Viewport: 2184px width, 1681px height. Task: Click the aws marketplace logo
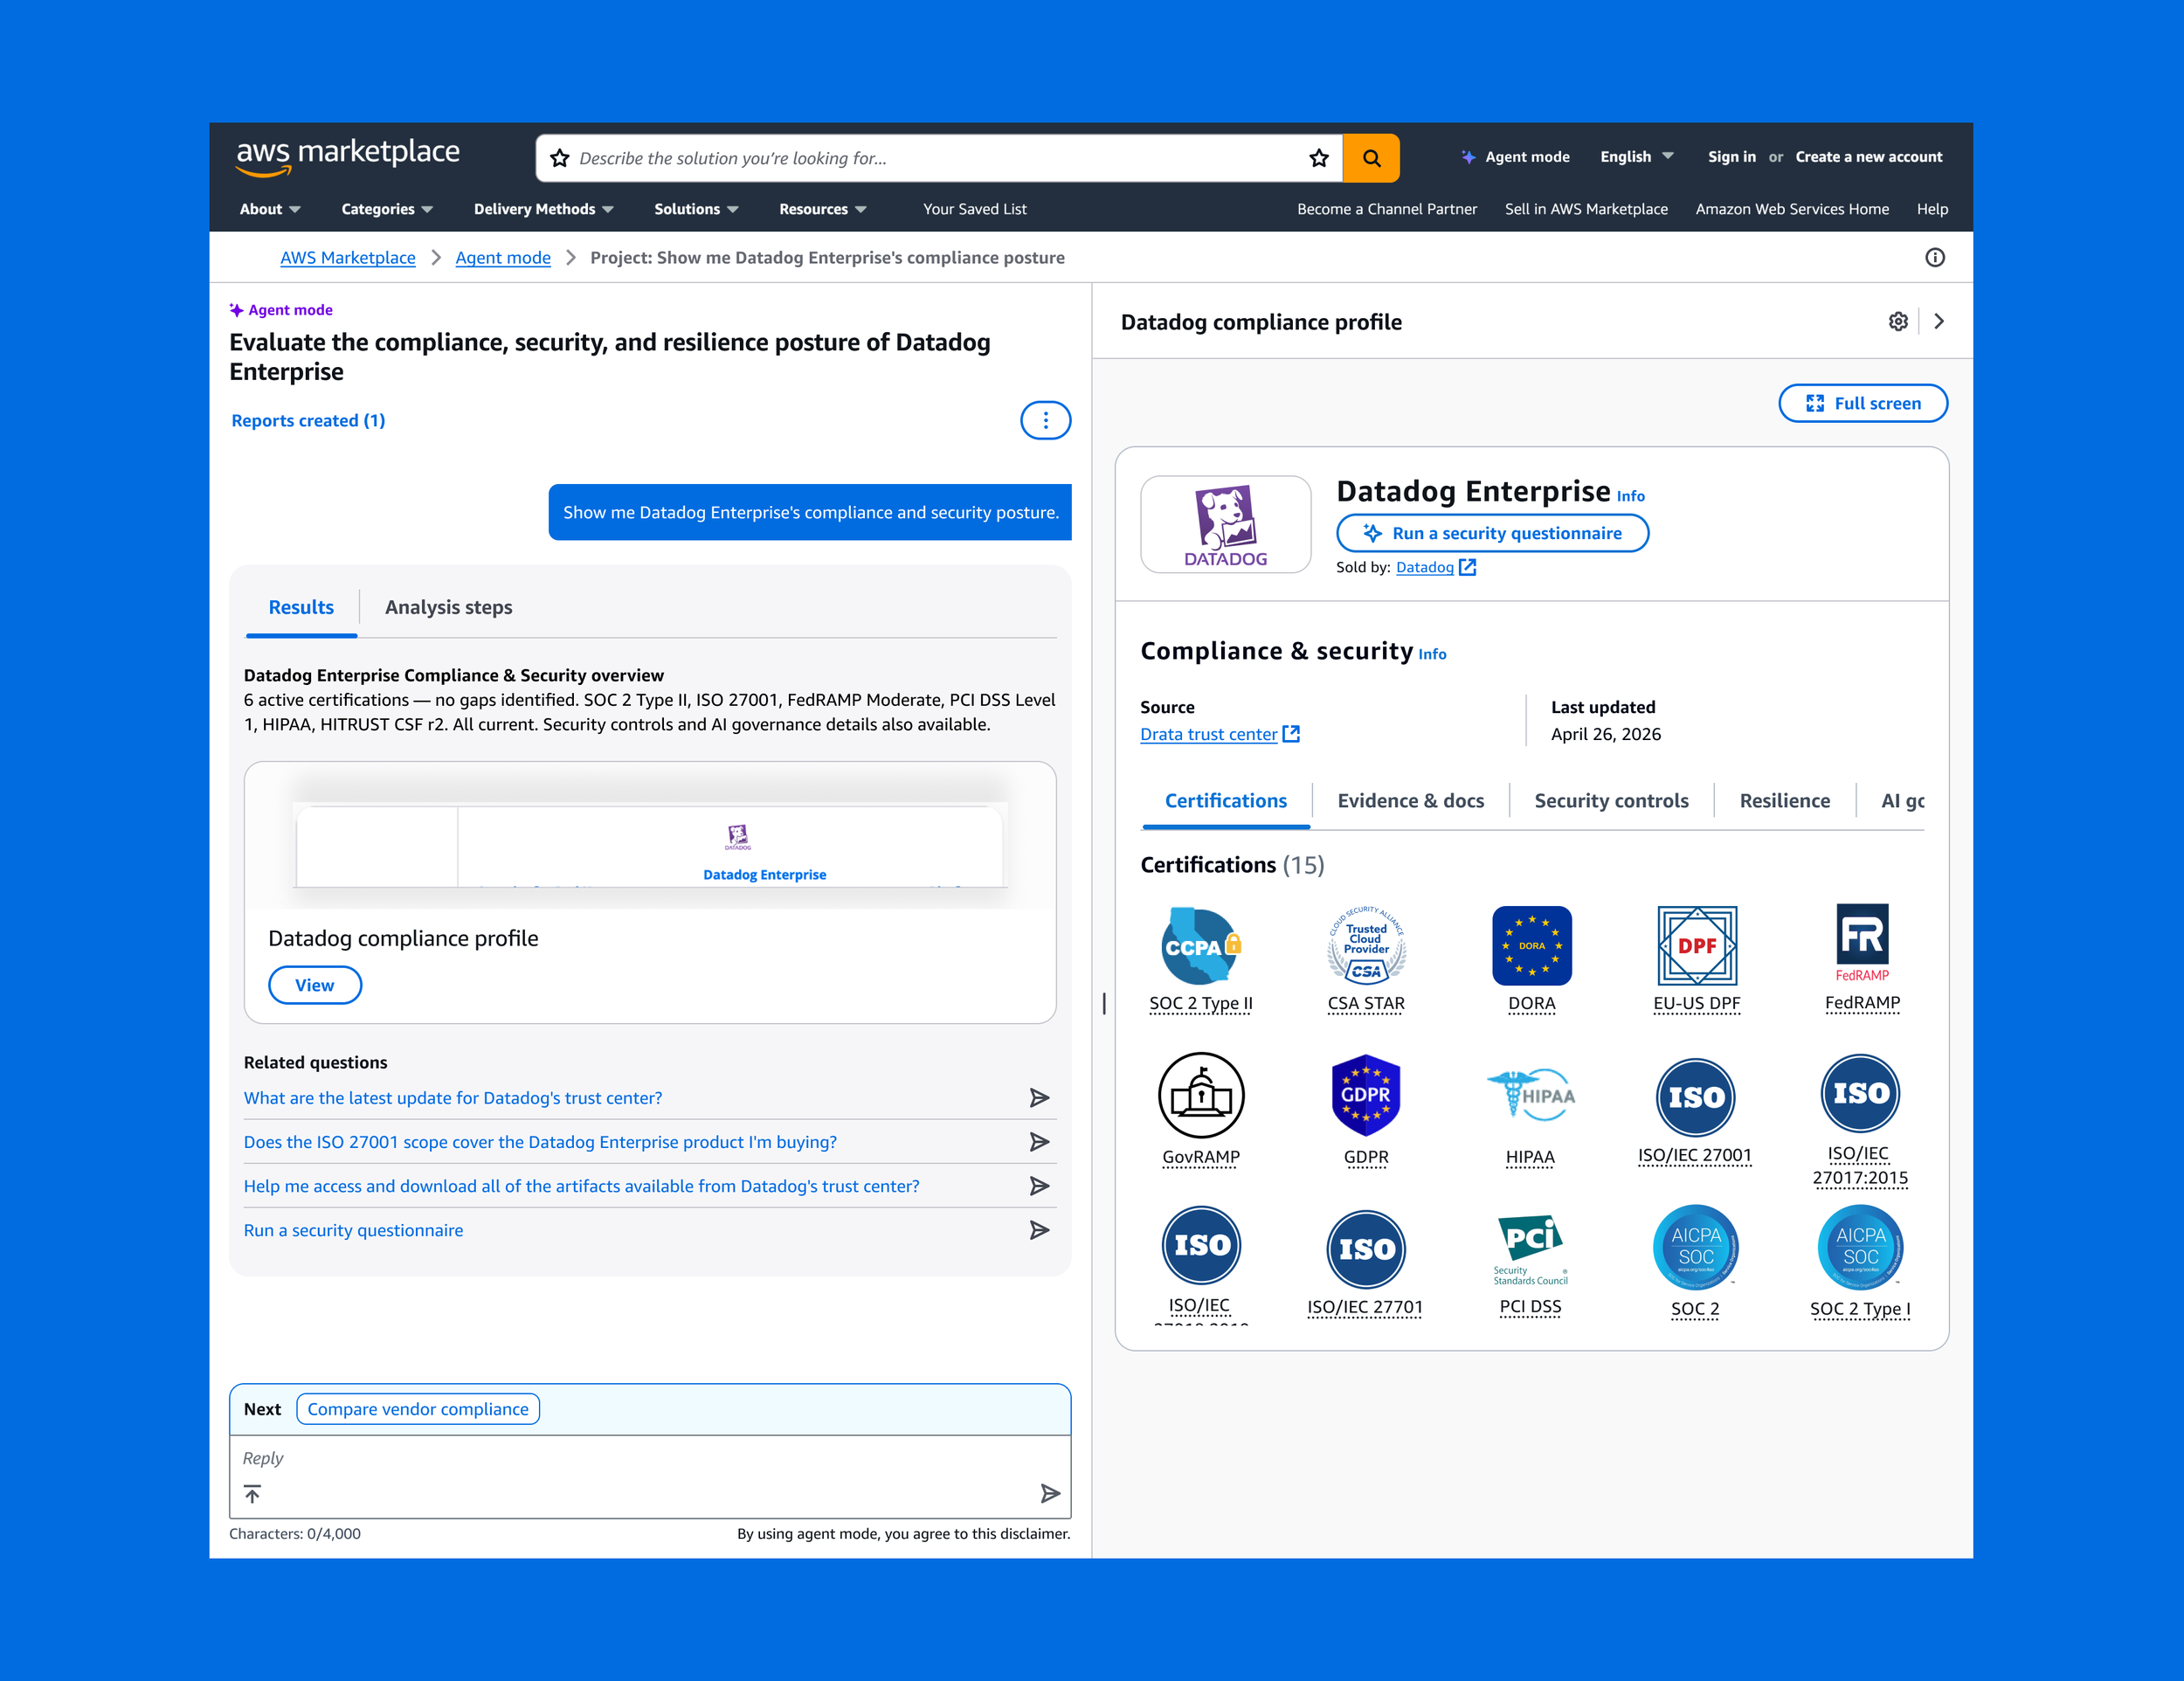coord(347,156)
